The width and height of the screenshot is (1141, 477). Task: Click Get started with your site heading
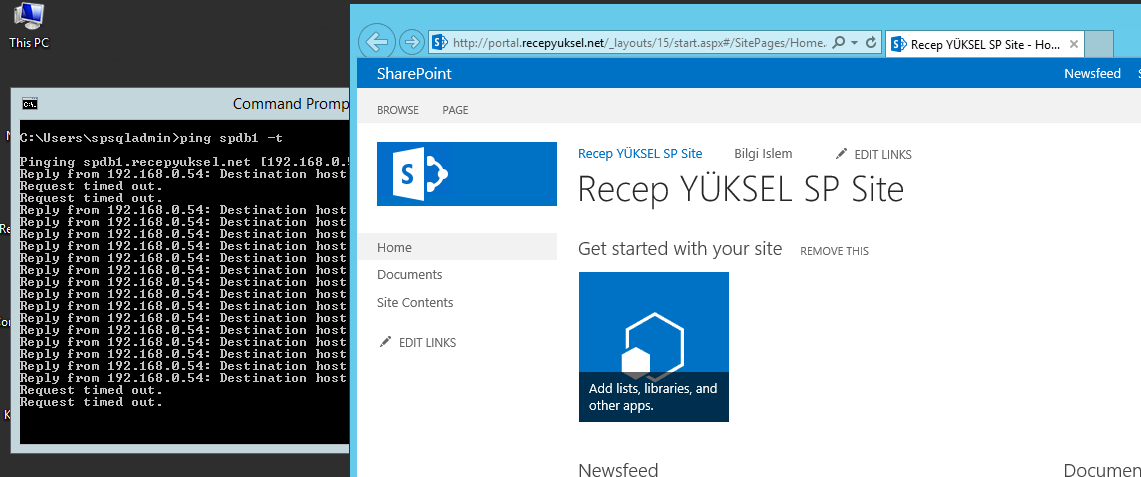pos(680,249)
